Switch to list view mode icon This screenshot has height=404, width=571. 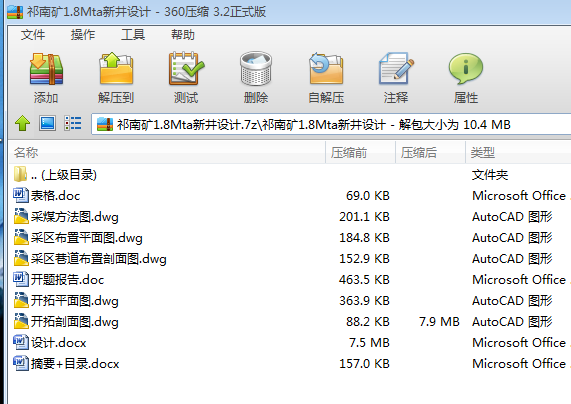[72, 123]
